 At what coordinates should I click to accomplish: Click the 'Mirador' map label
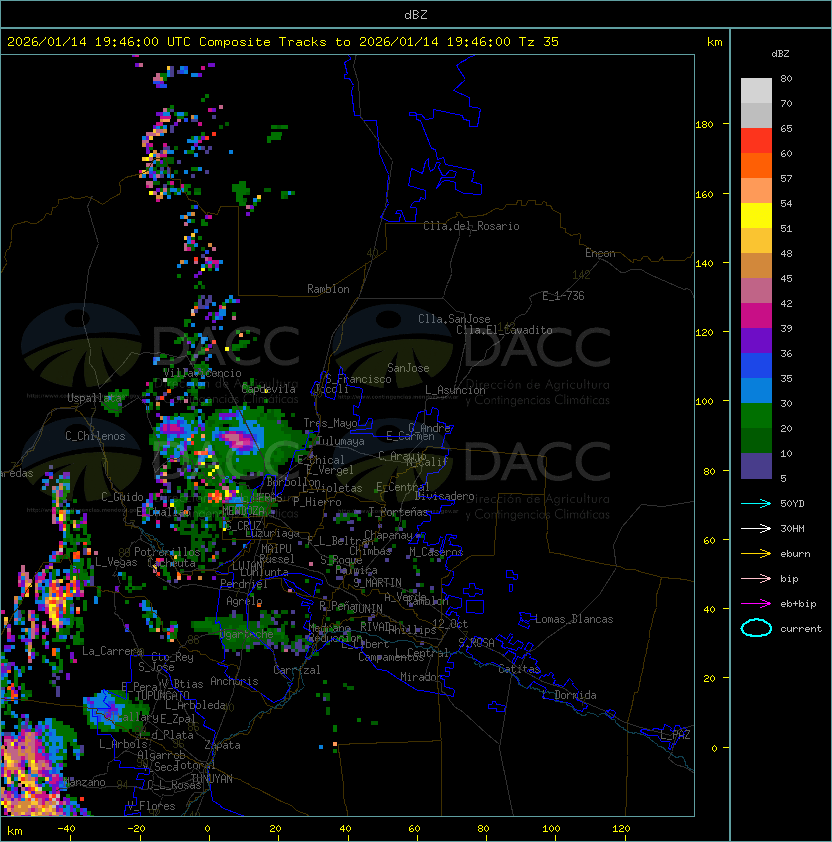tap(422, 677)
